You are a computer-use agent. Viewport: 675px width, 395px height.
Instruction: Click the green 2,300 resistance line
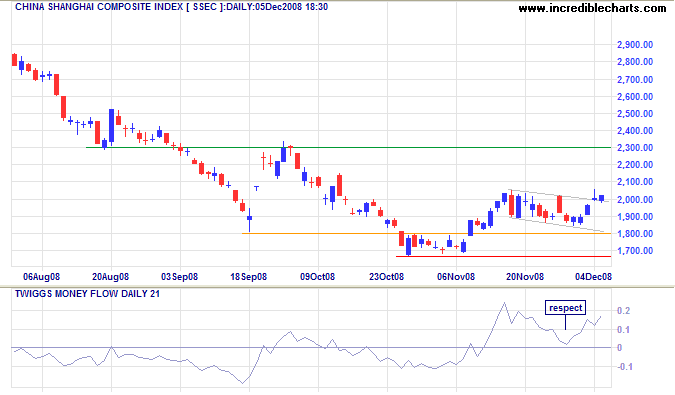tap(348, 148)
